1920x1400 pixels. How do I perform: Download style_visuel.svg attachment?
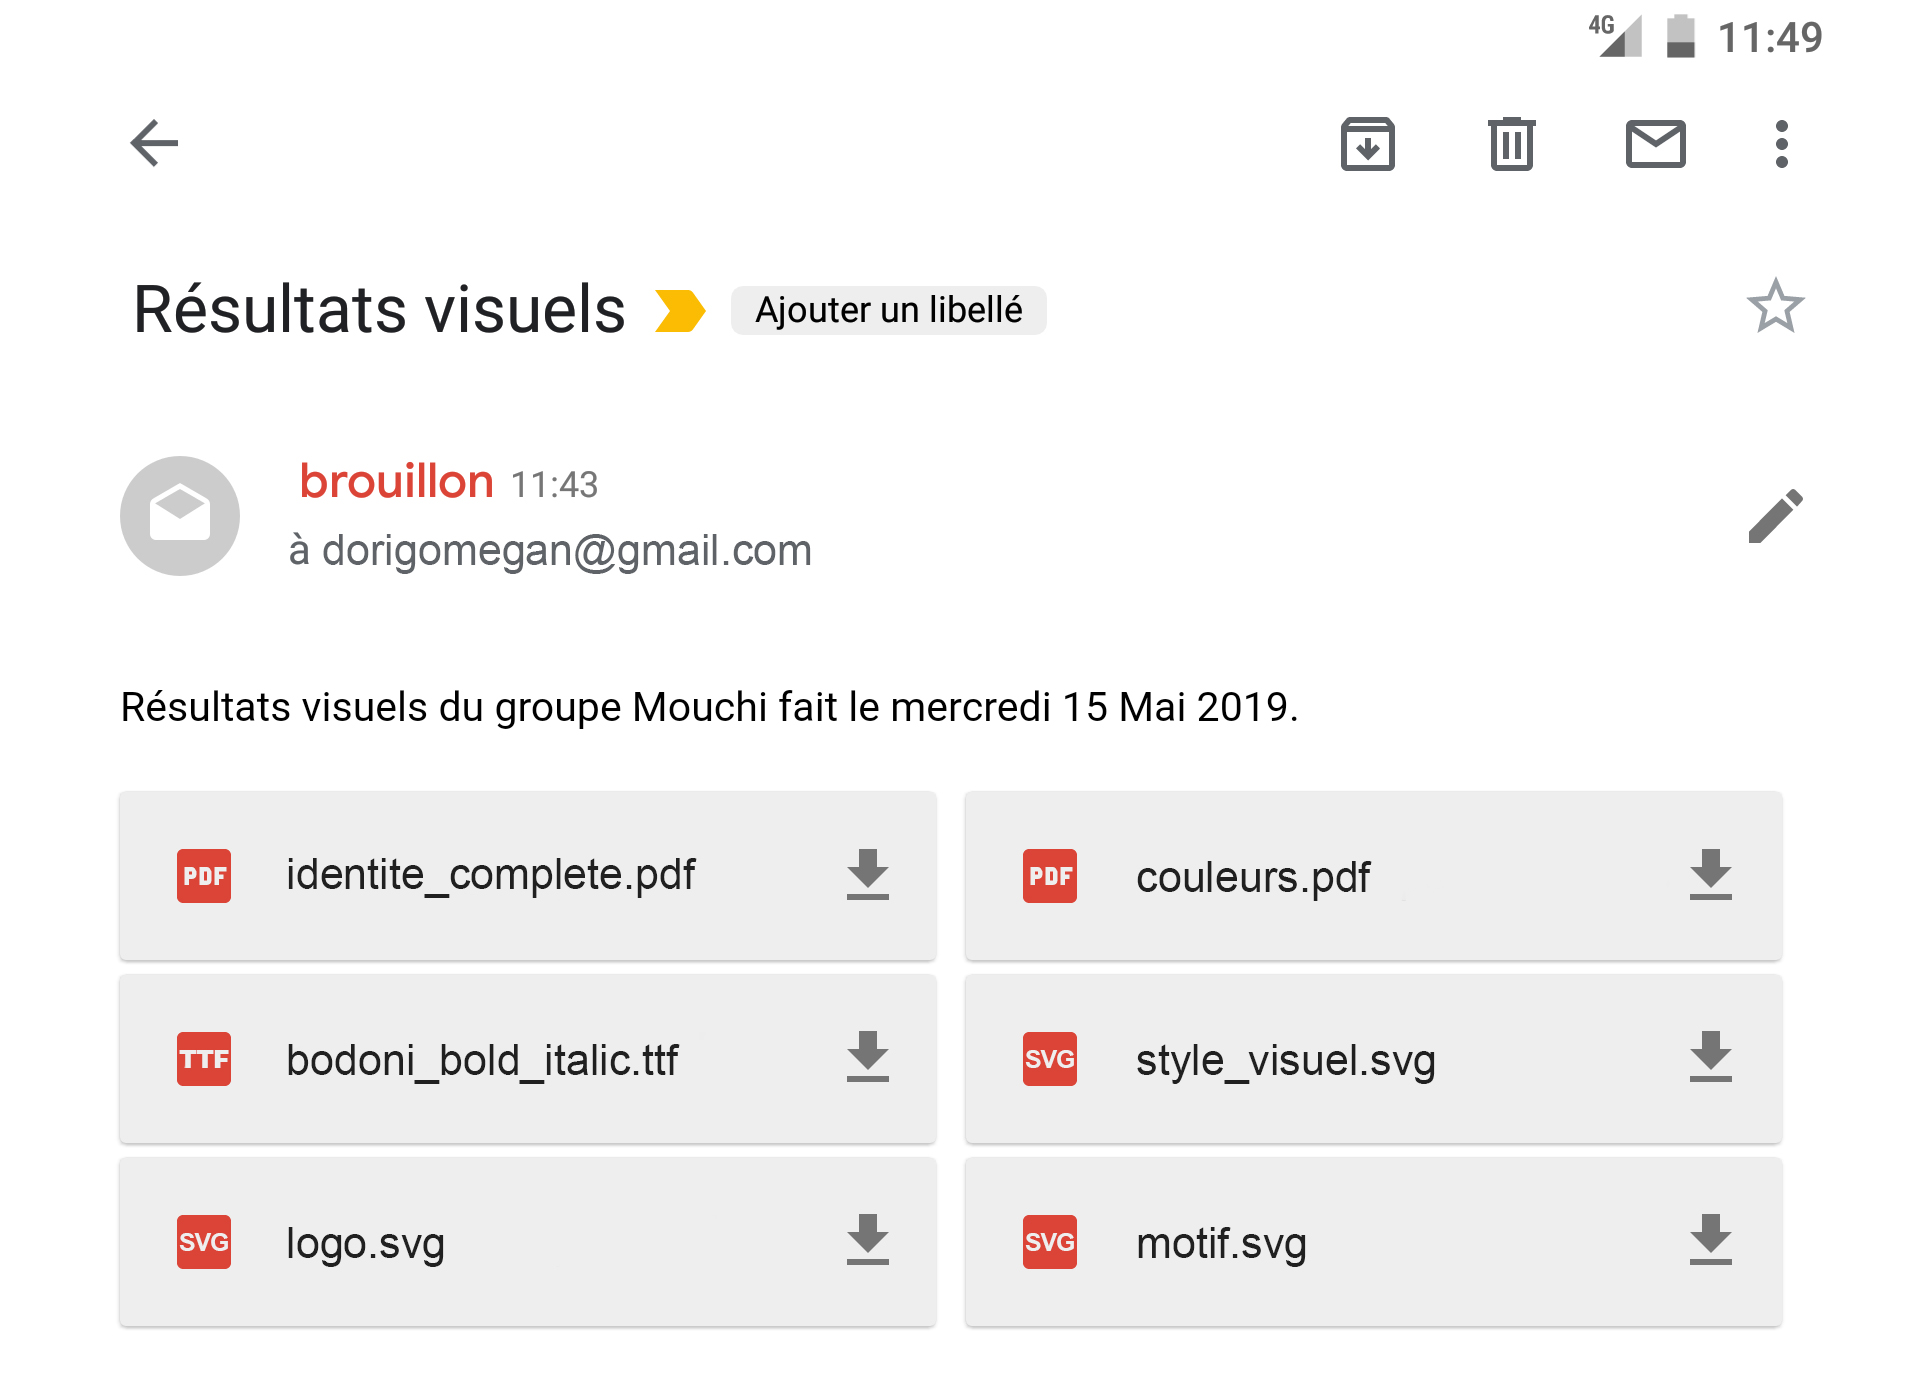pos(1710,1058)
